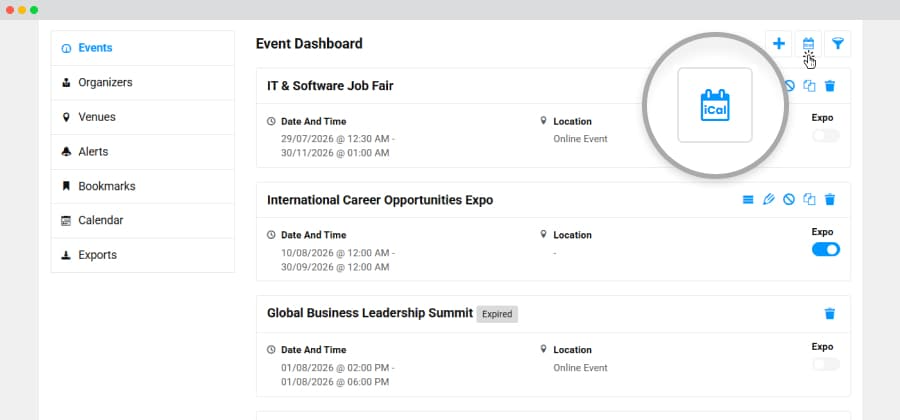This screenshot has width=900, height=420.
Task: Toggle Expo switch for Global Business Leadership Summit
Action: [x=826, y=364]
